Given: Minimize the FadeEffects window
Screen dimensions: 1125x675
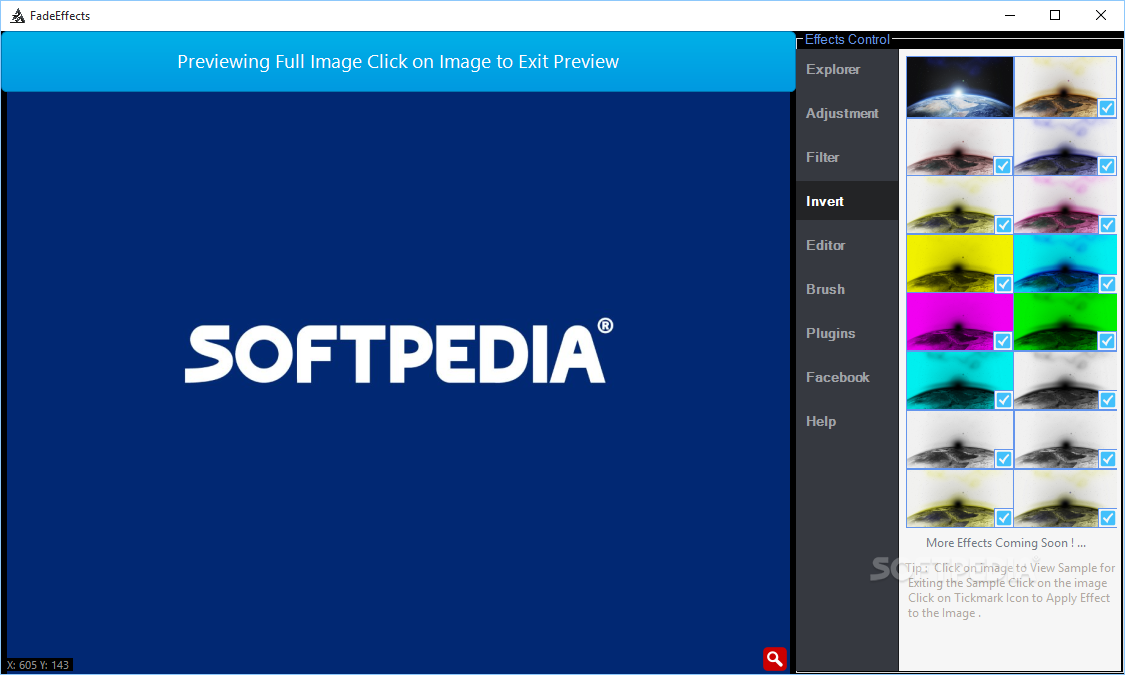Looking at the screenshot, I should coord(1009,15).
